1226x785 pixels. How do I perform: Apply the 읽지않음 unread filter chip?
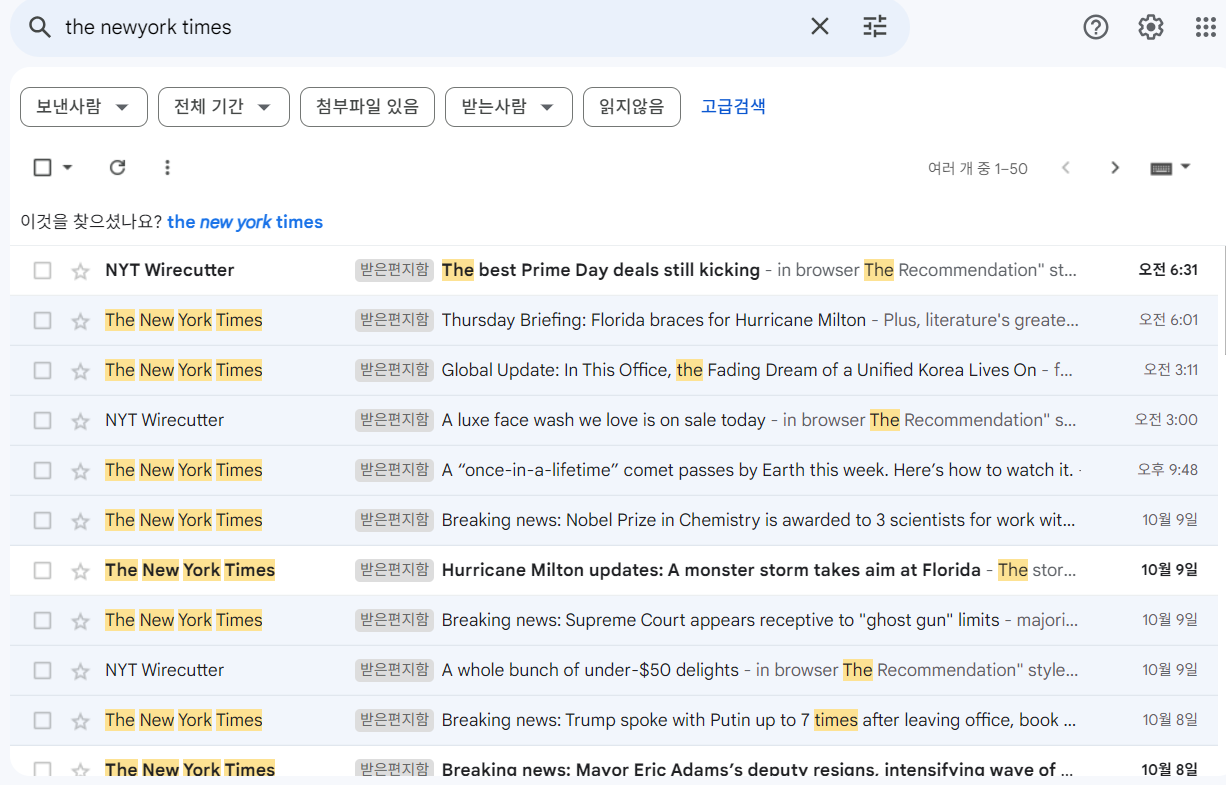tap(631, 107)
